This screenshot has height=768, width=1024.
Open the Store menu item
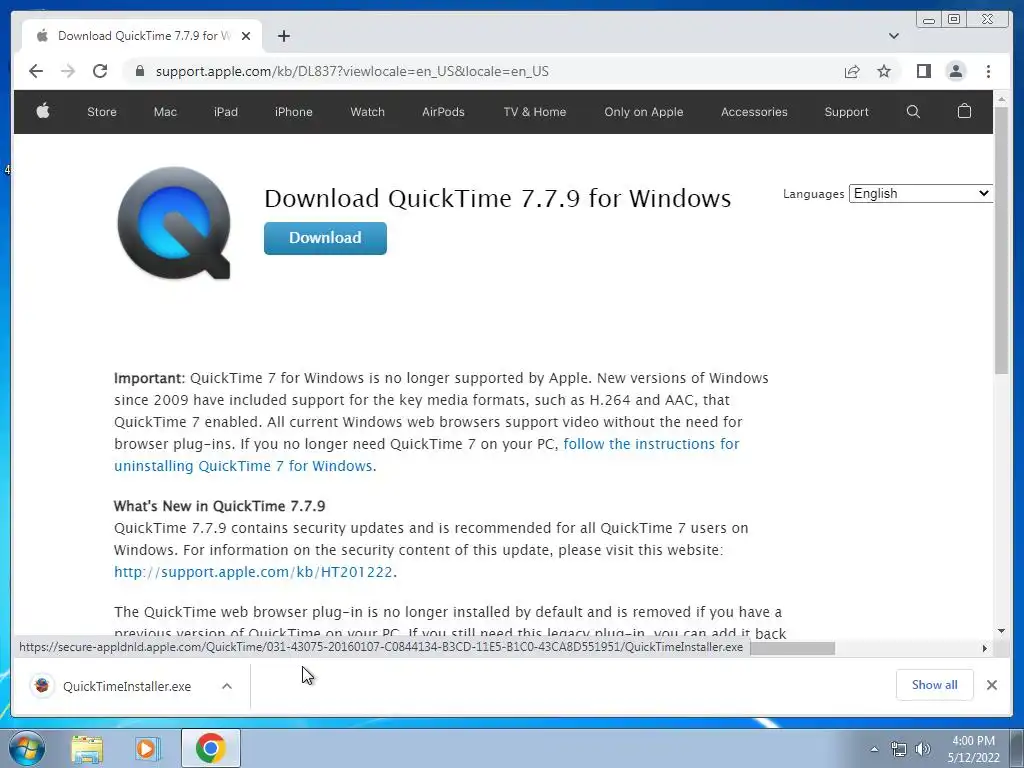point(102,112)
